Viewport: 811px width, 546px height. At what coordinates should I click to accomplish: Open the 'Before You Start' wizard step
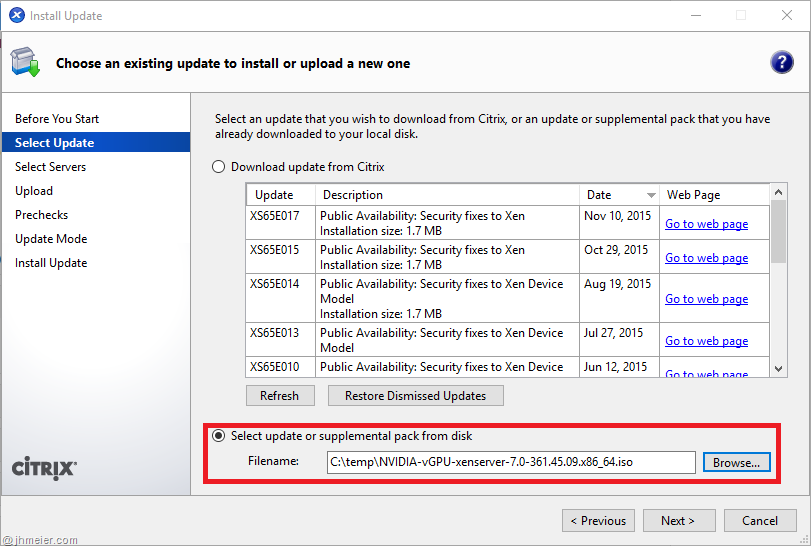point(57,119)
